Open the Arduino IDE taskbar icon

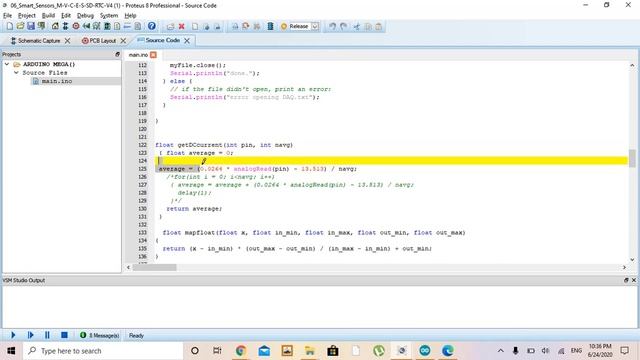pyautogui.click(x=424, y=351)
